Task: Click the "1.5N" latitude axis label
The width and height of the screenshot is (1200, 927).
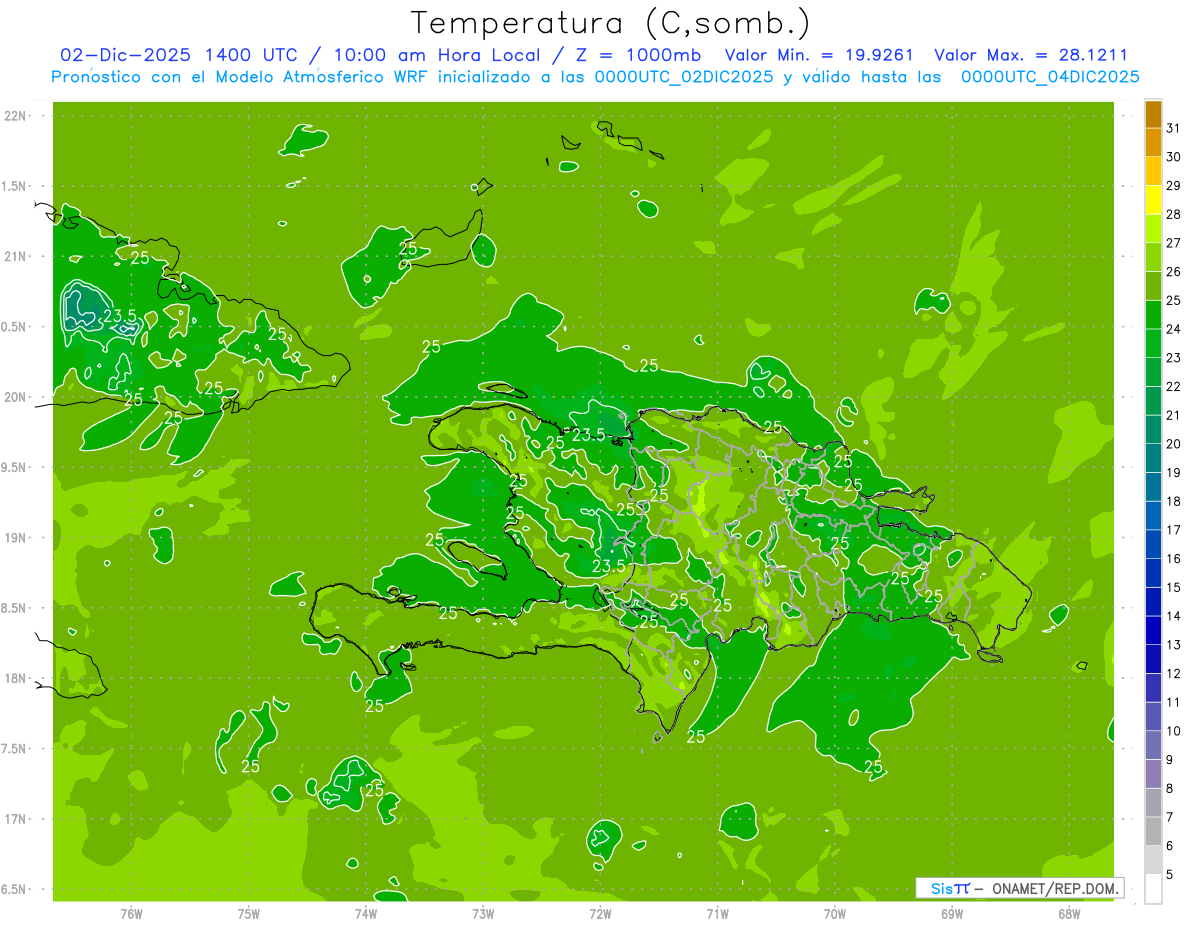Action: pos(14,186)
